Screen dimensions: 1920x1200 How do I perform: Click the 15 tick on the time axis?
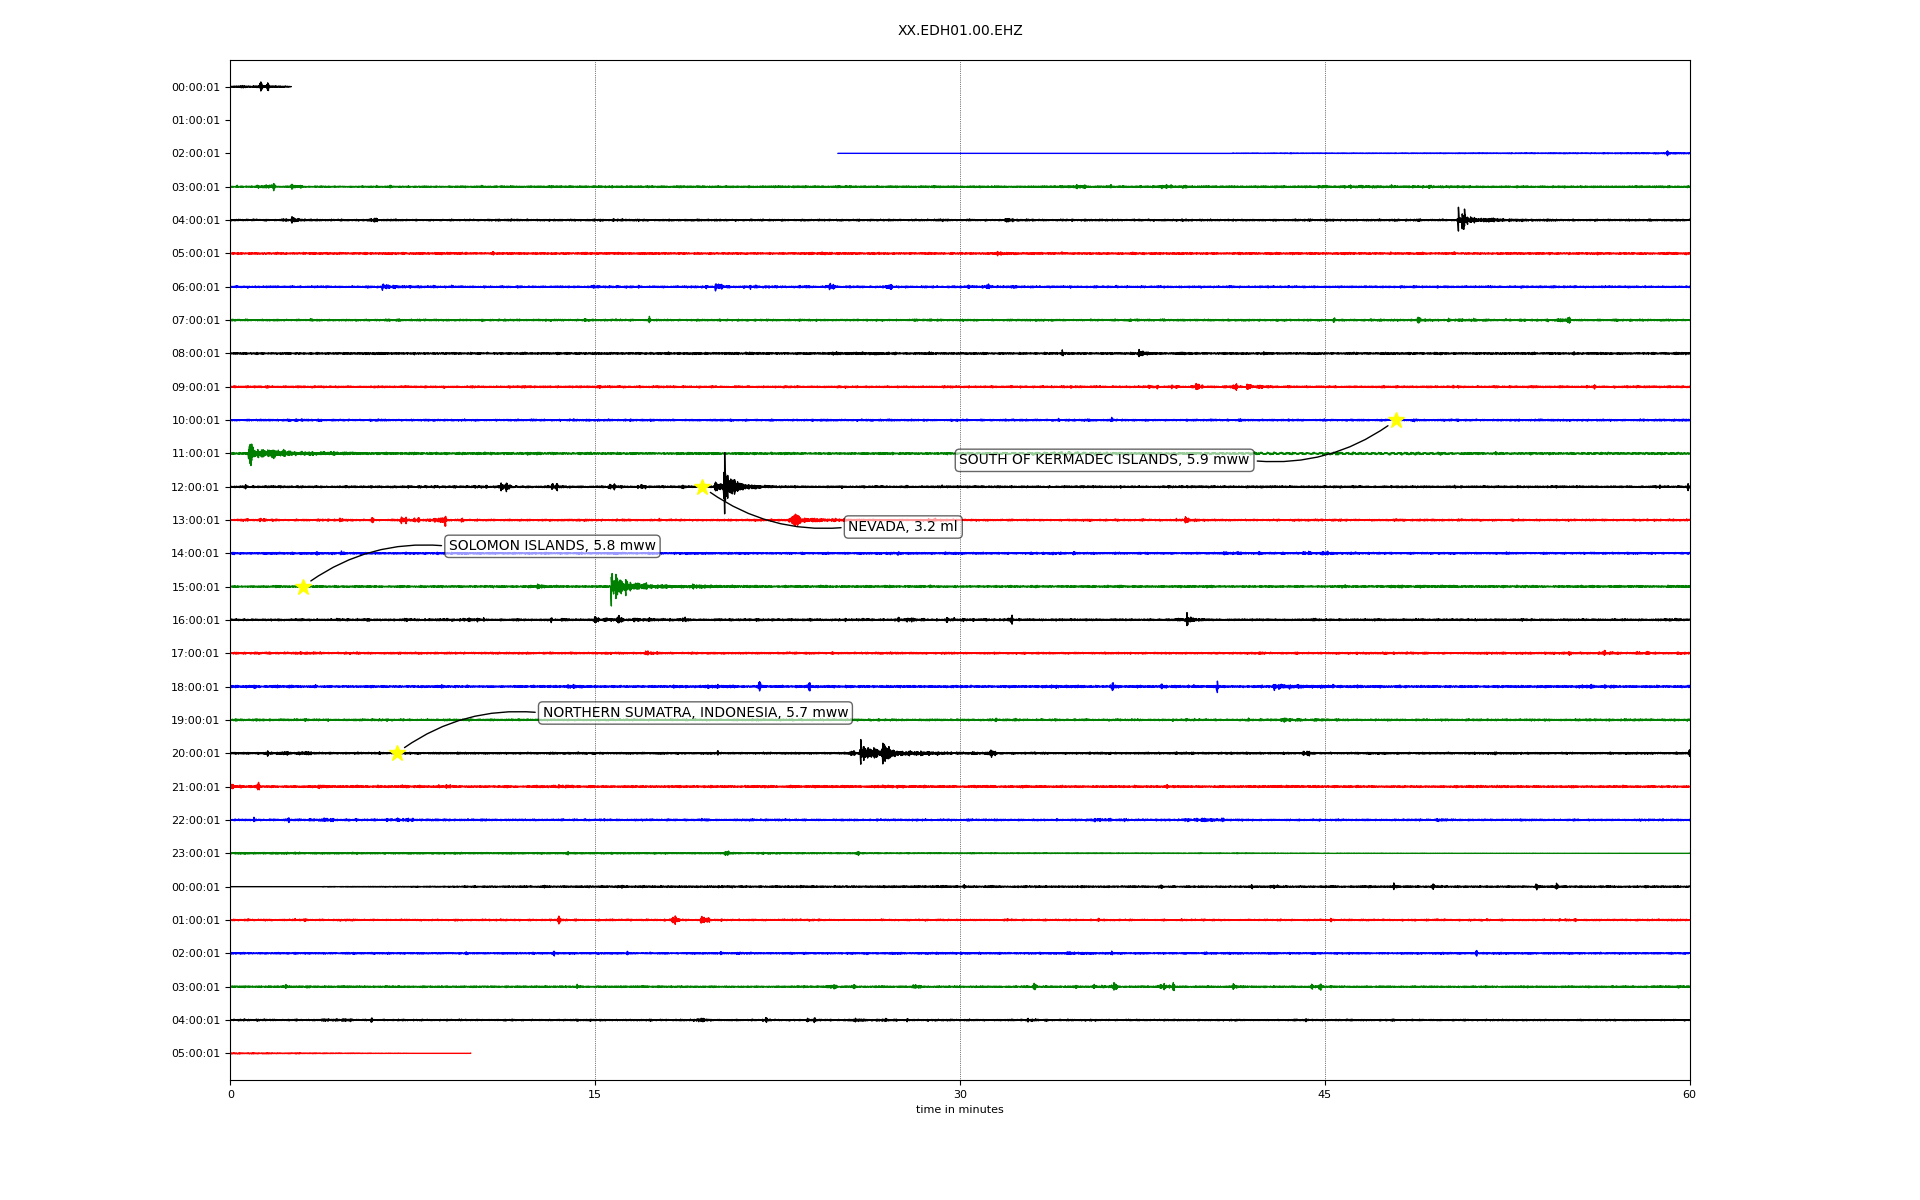click(595, 1094)
